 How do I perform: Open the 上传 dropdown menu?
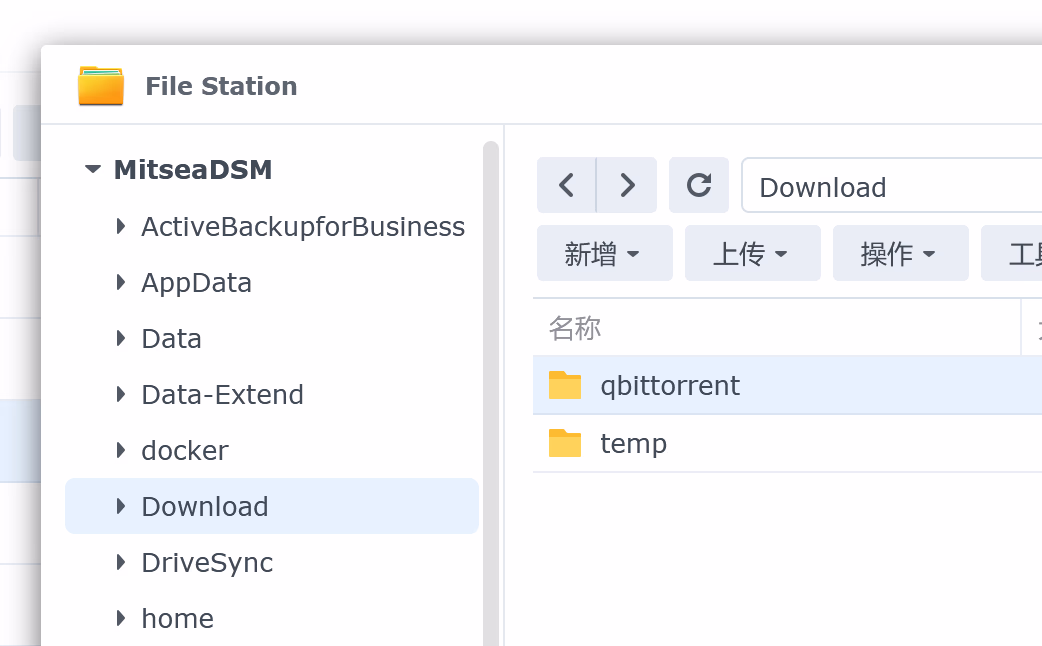pos(752,254)
